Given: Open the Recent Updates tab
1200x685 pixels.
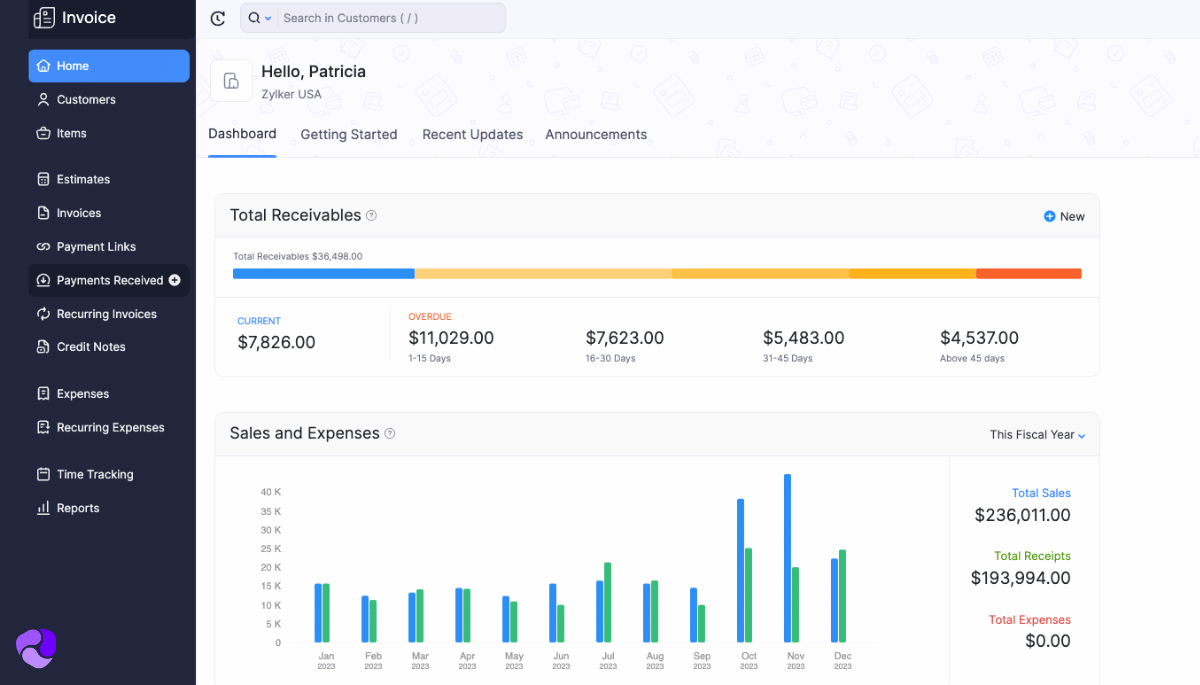Looking at the screenshot, I should click(x=472, y=134).
